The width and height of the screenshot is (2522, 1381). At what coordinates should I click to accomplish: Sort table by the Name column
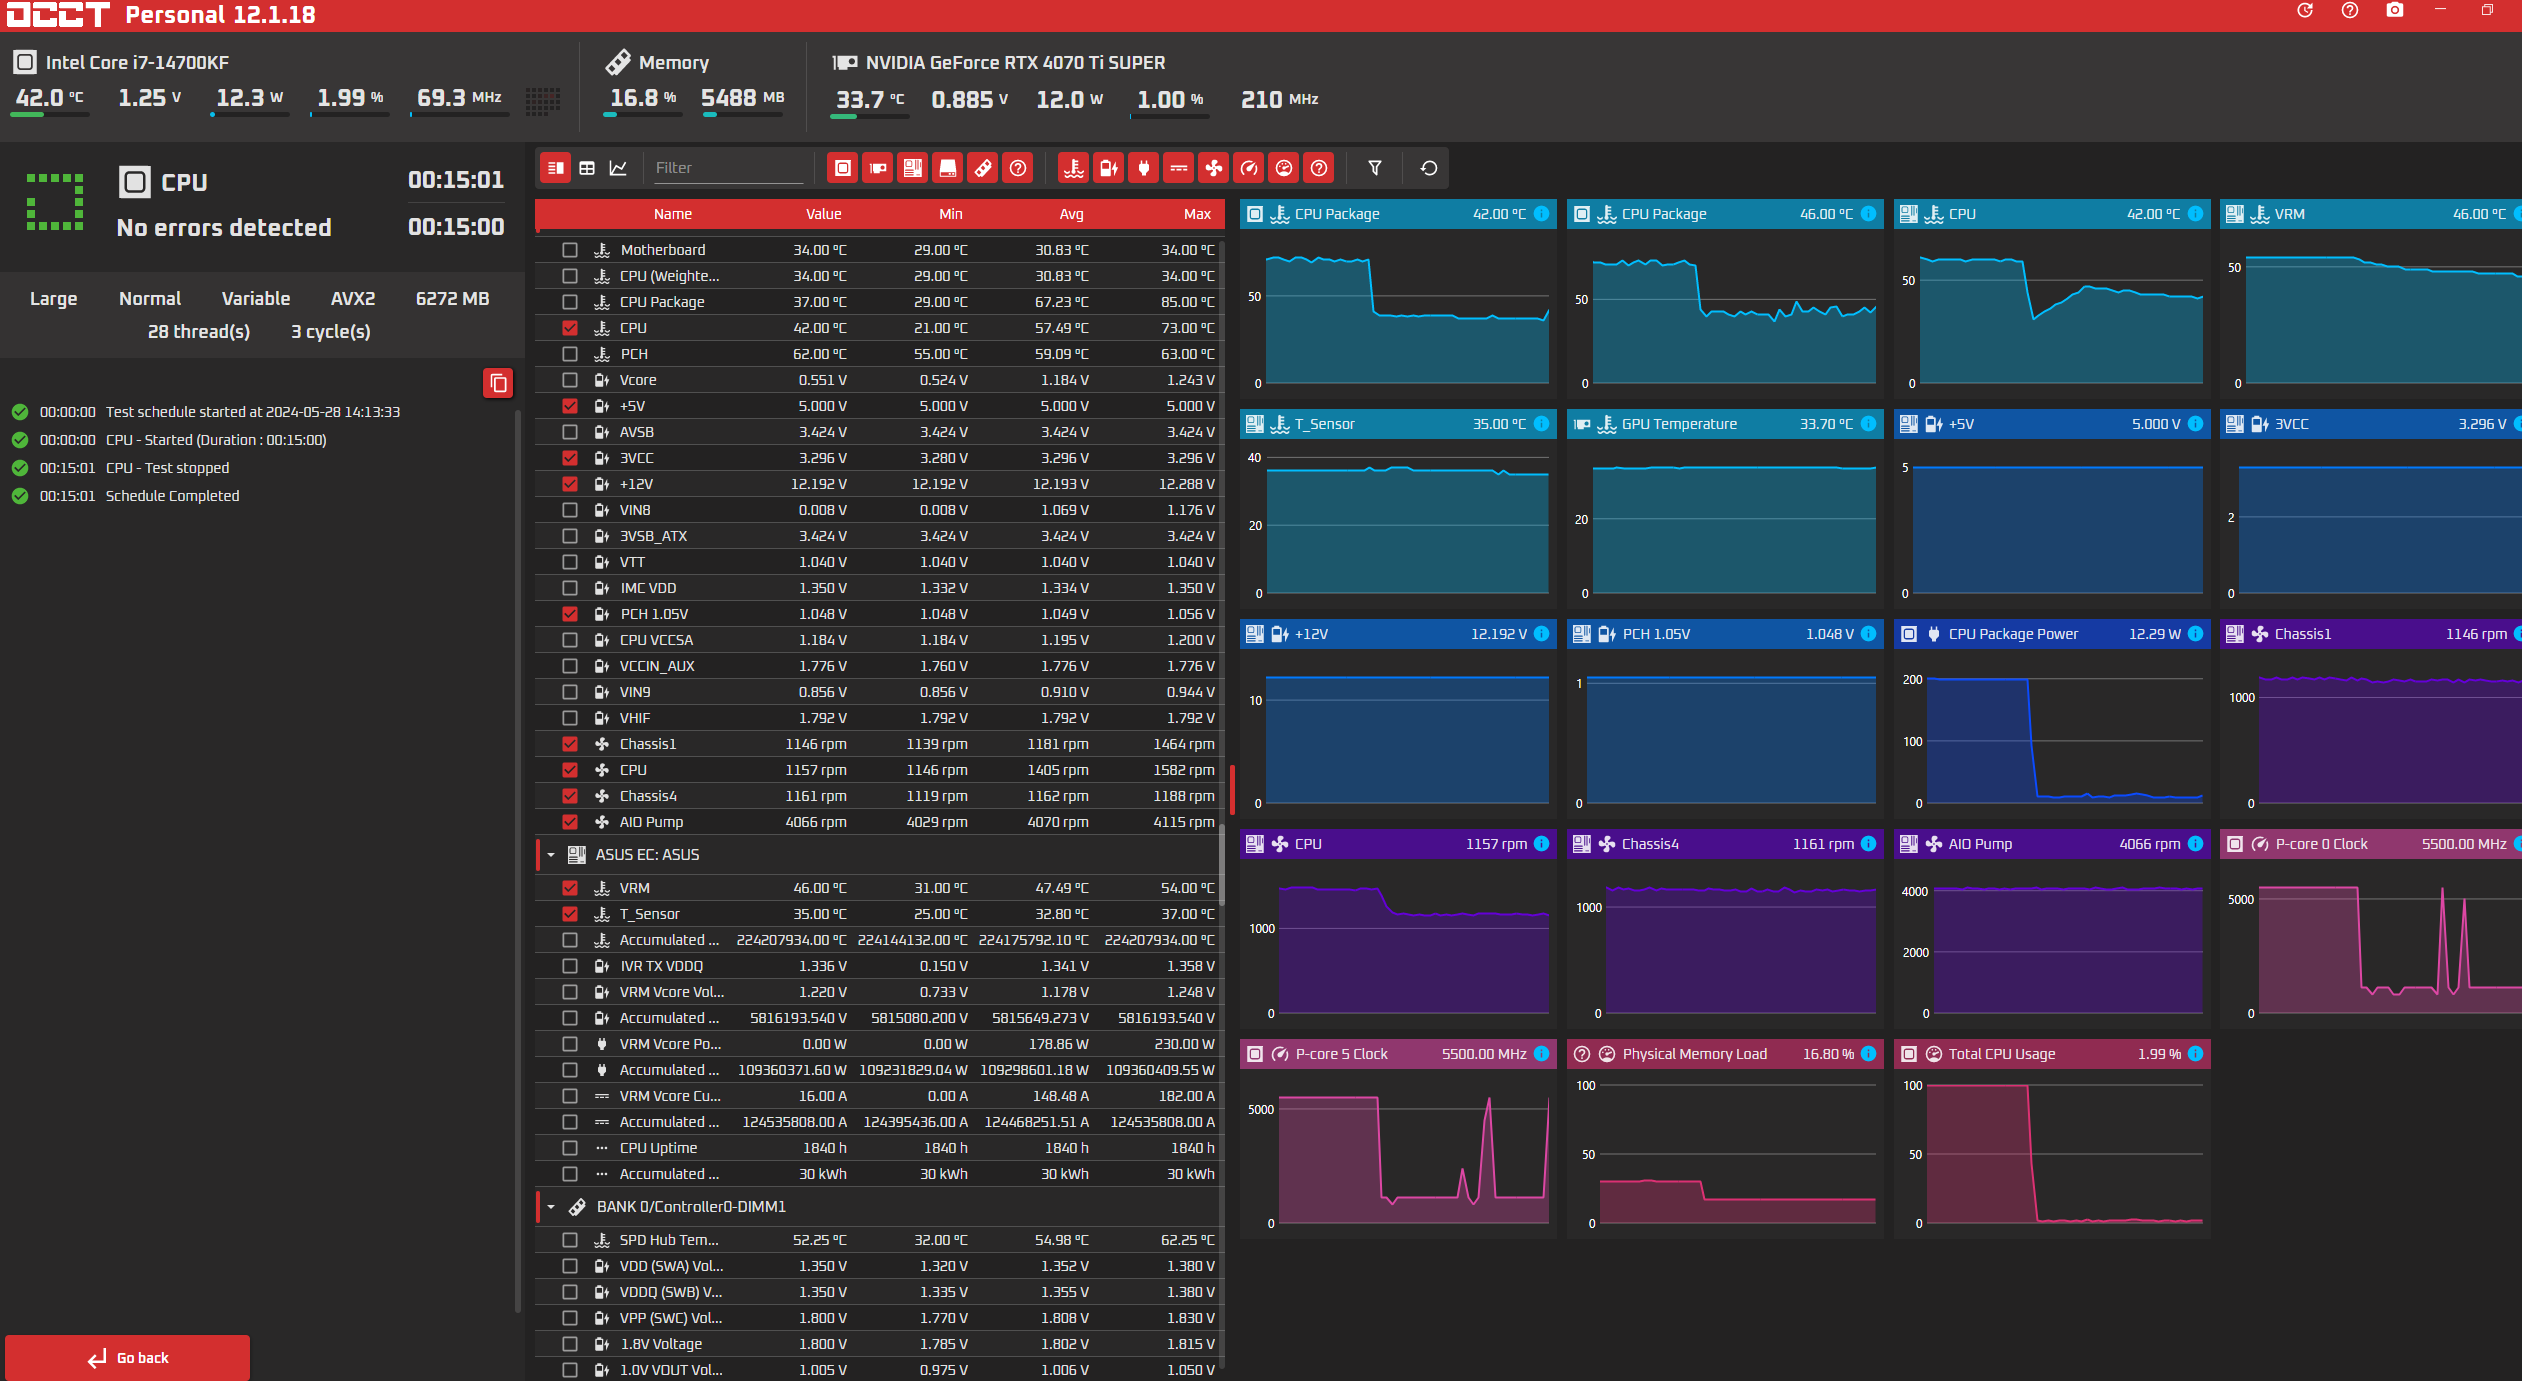click(x=673, y=214)
